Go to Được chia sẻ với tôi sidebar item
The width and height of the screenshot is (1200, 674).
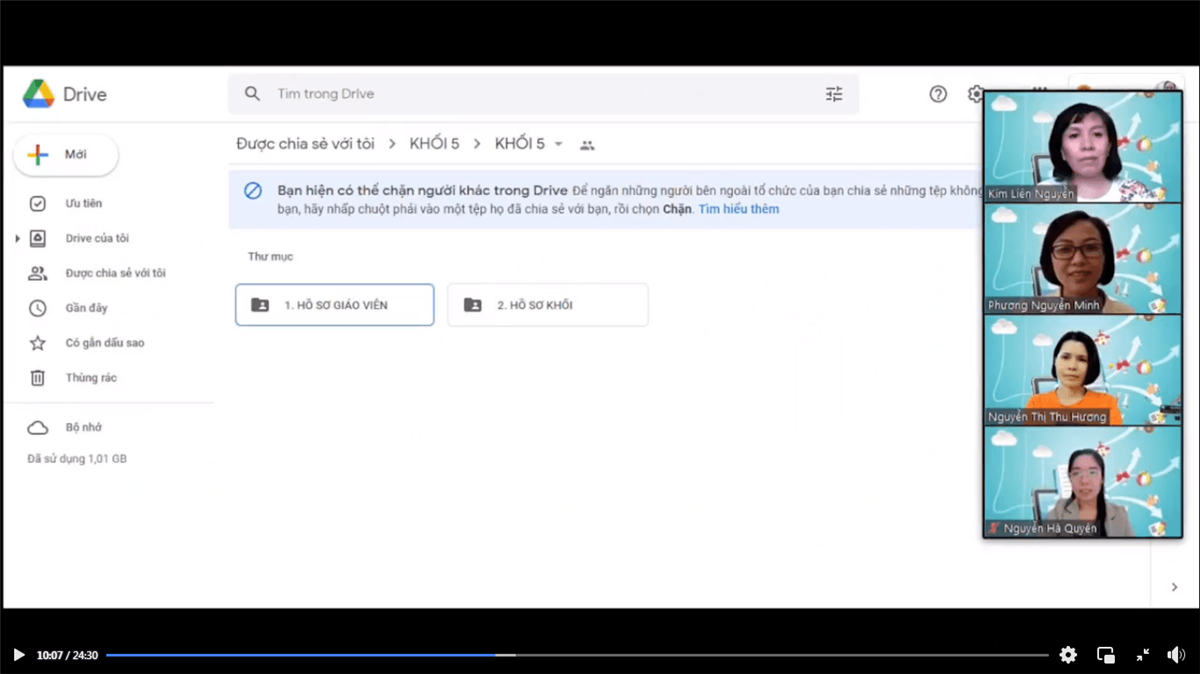114,273
